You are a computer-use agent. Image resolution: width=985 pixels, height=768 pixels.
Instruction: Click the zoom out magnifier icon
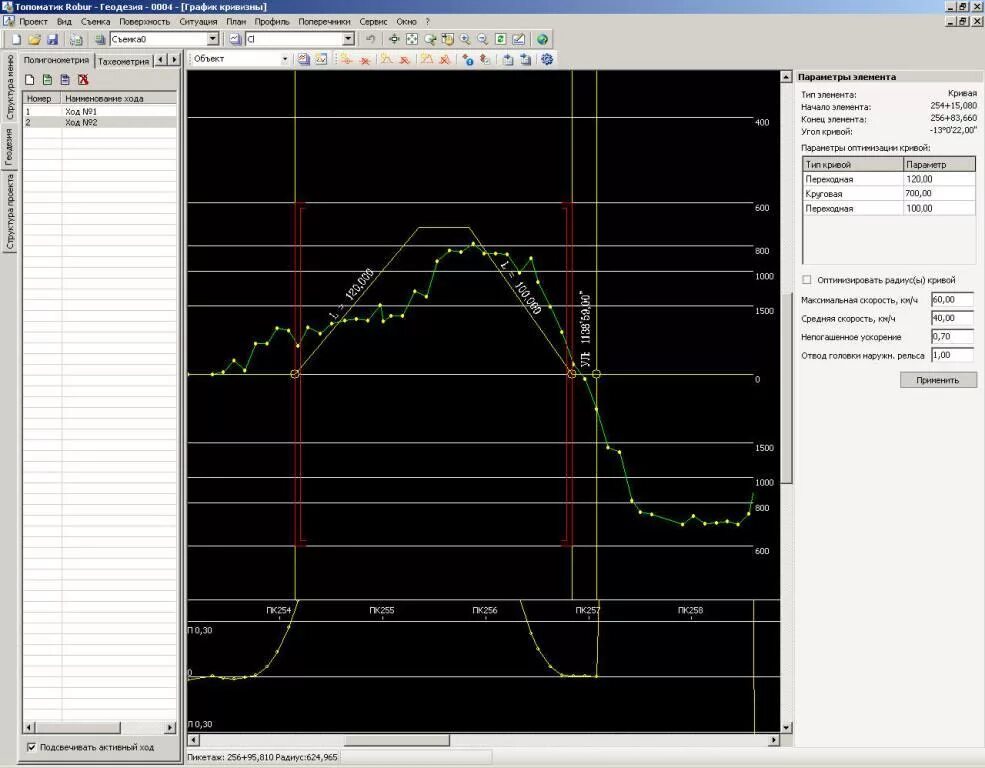[x=482, y=39]
